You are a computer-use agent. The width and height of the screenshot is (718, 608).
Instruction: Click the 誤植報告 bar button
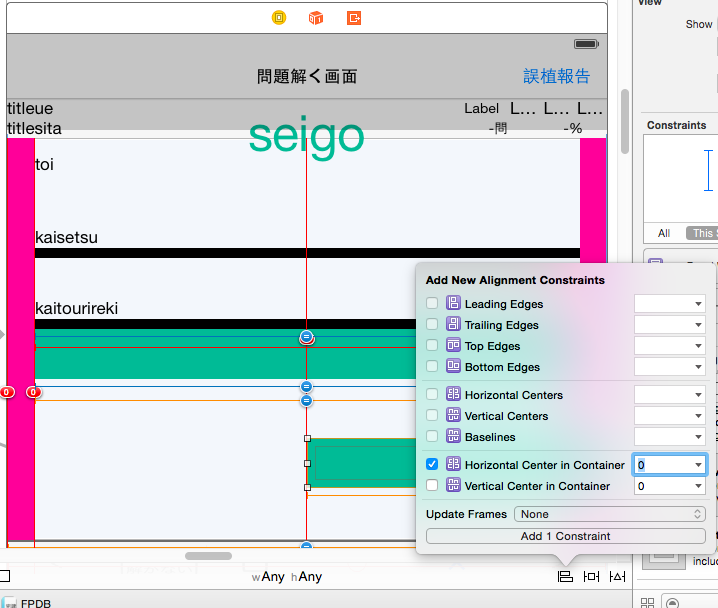click(x=556, y=76)
